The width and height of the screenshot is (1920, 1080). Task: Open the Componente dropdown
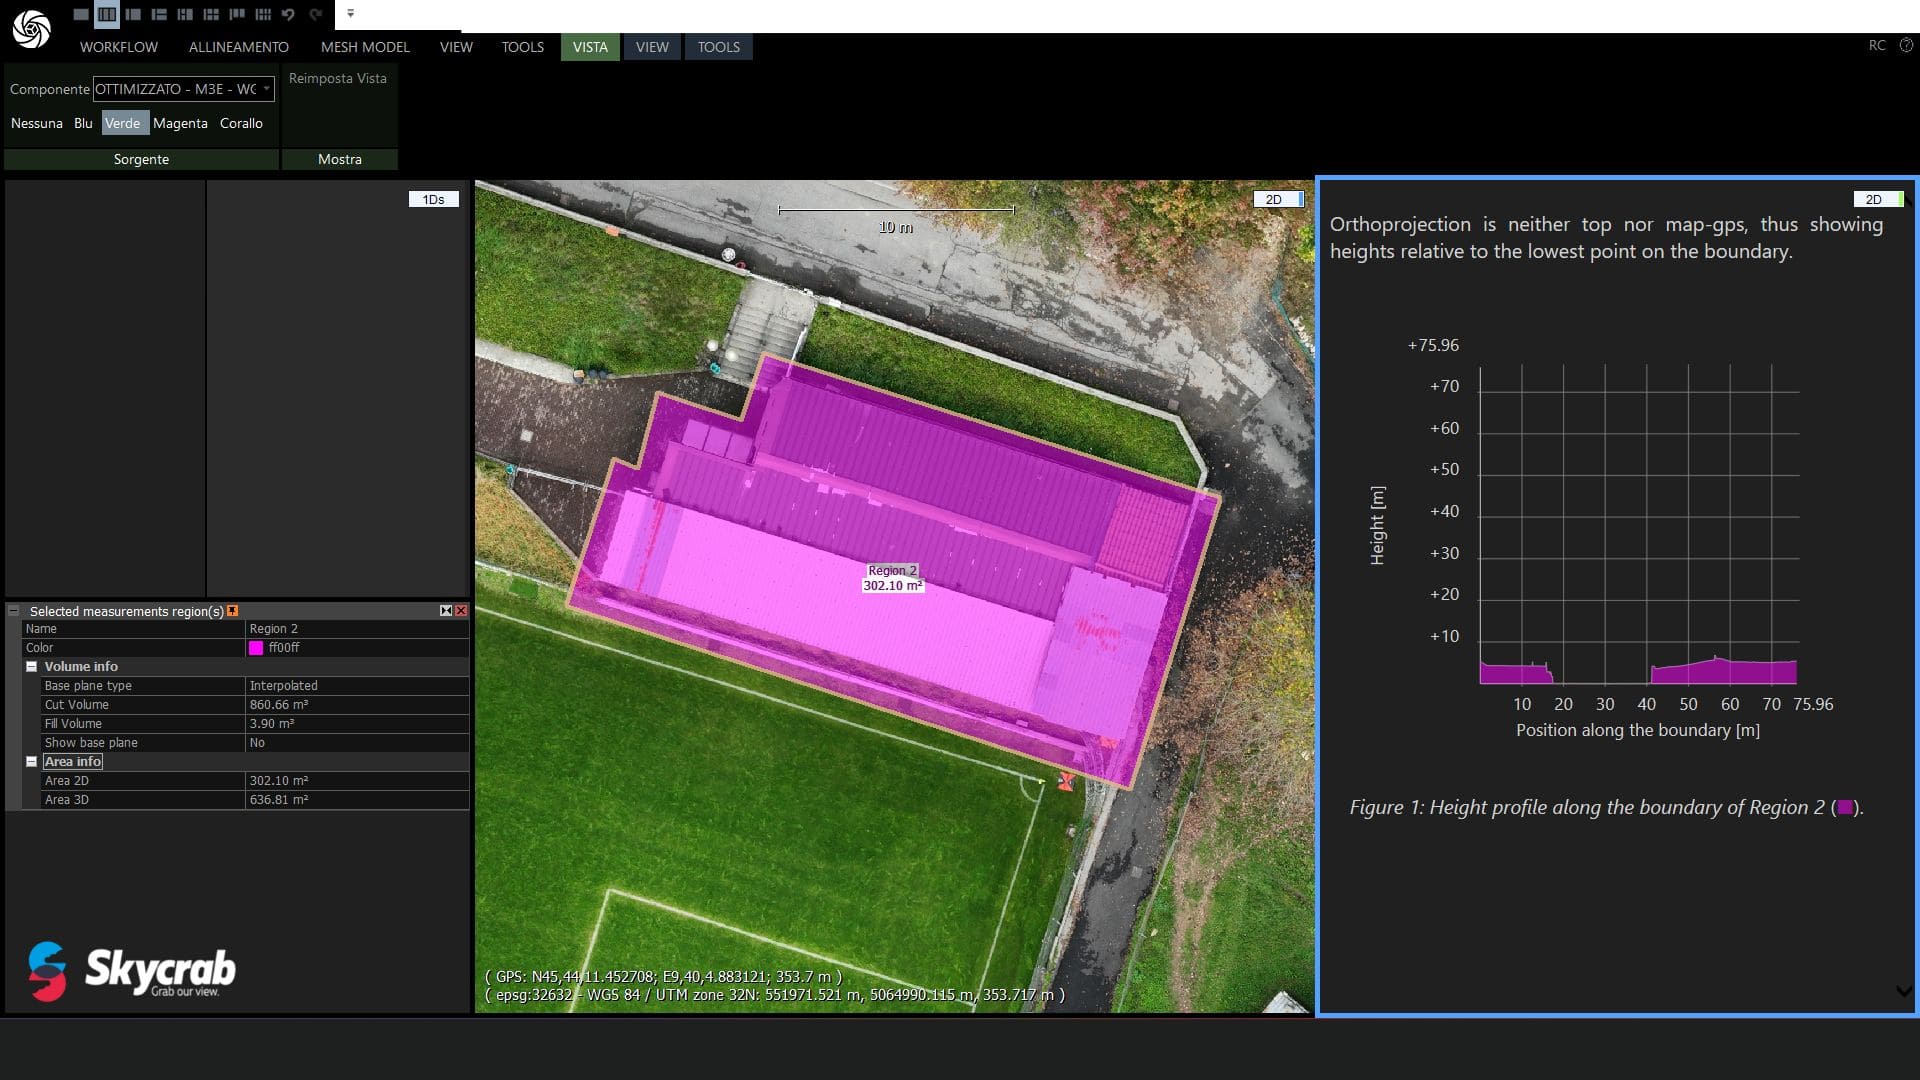(x=266, y=89)
